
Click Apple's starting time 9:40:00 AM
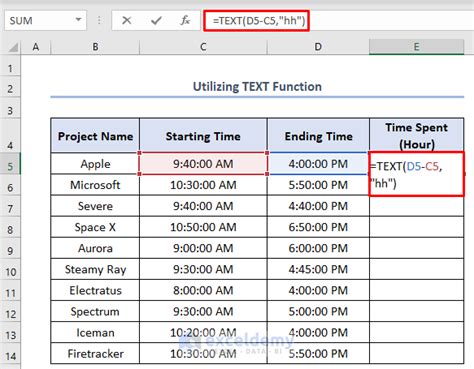tap(203, 164)
